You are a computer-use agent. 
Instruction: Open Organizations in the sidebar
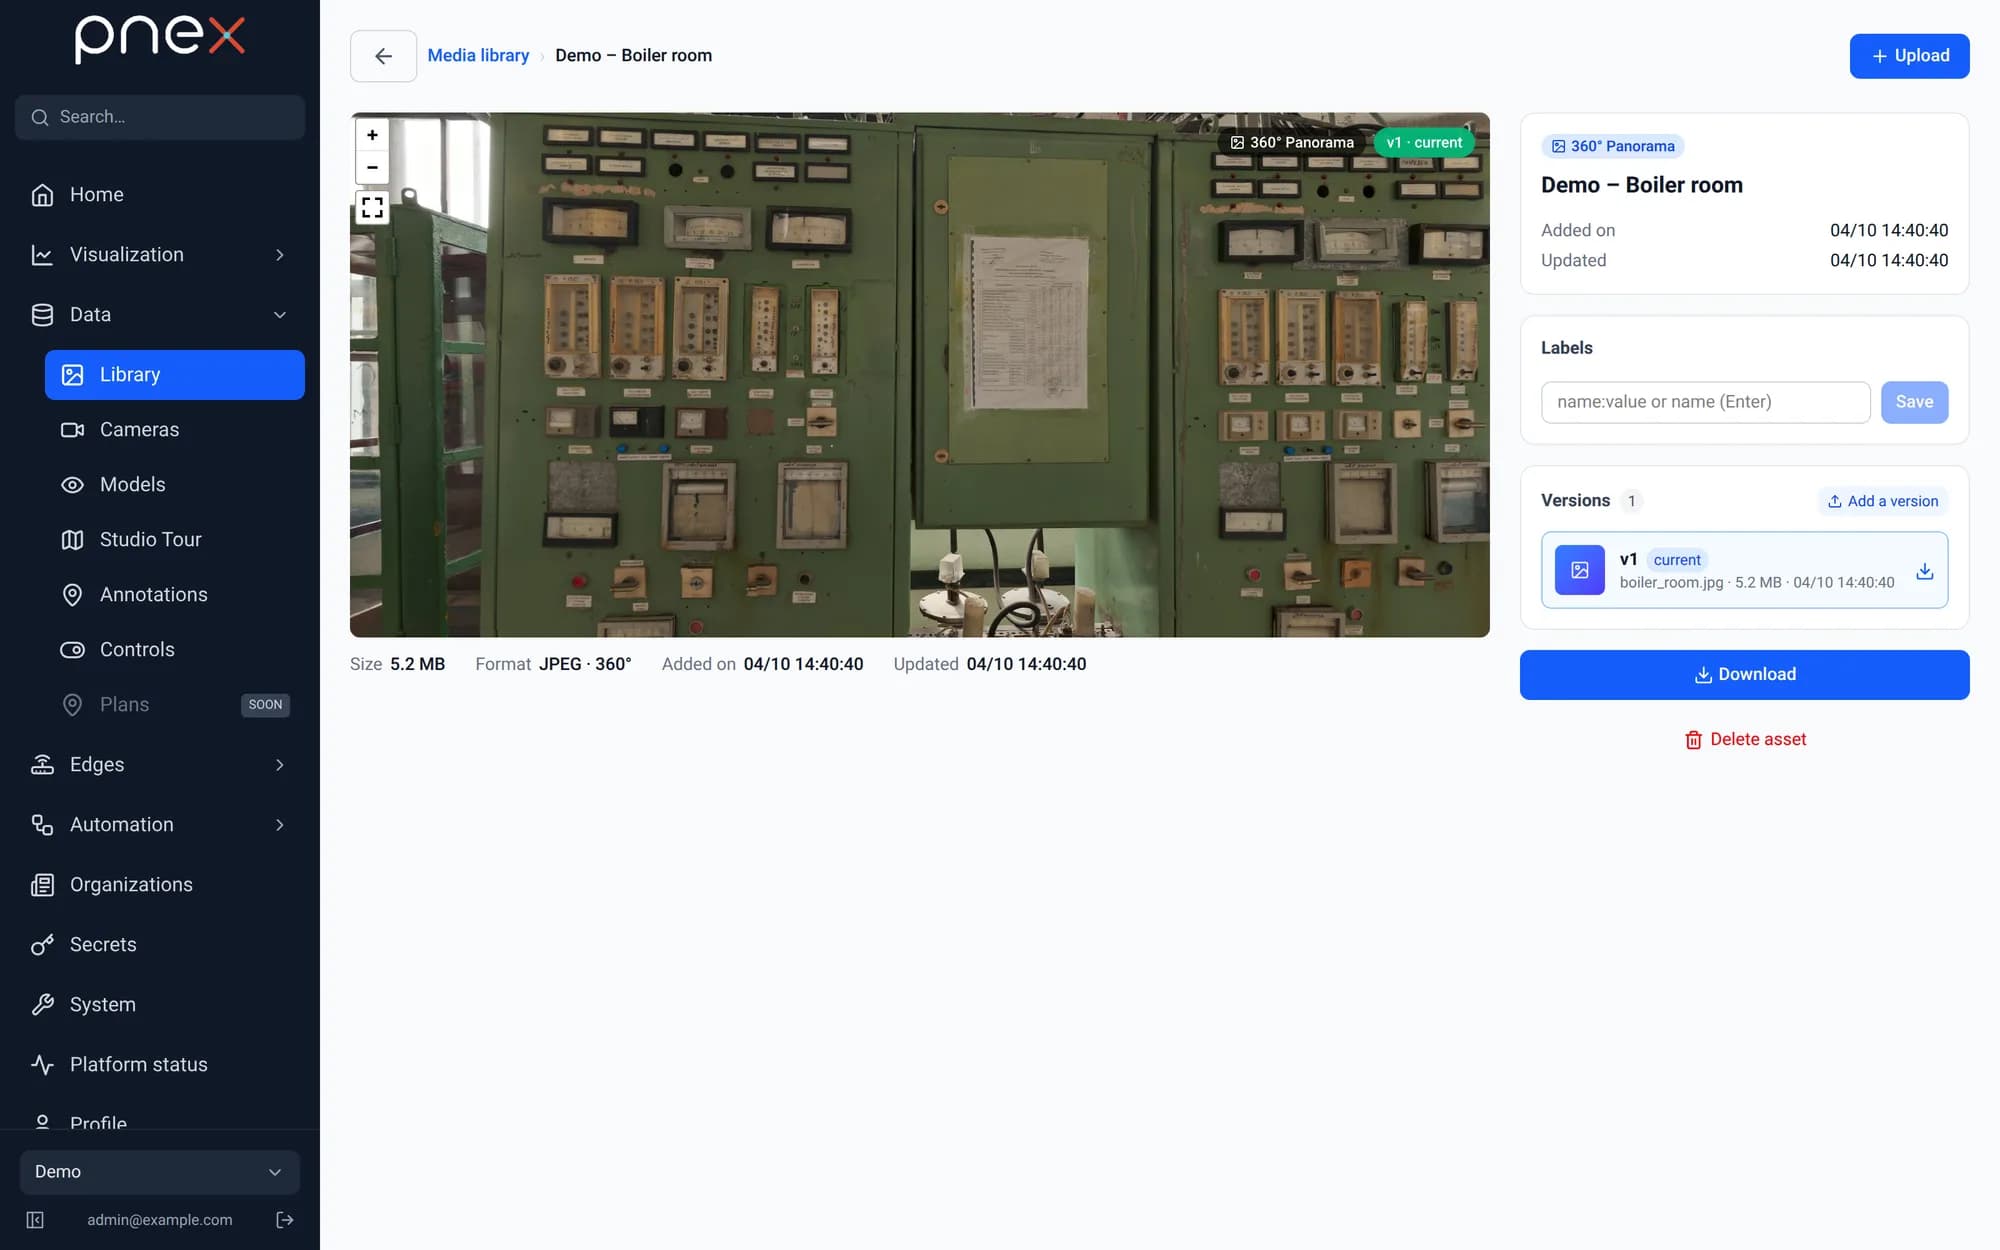160,885
